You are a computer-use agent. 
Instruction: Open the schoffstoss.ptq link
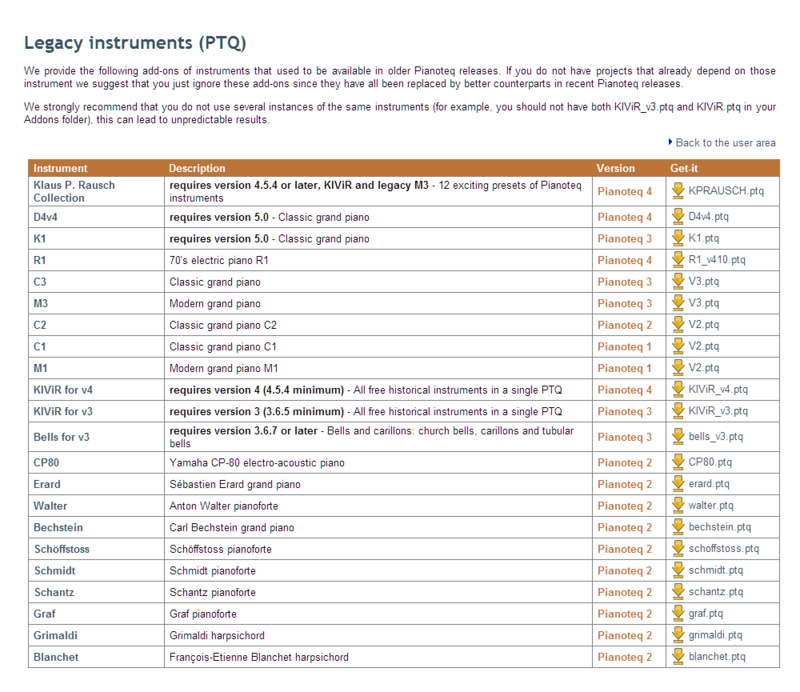click(724, 549)
